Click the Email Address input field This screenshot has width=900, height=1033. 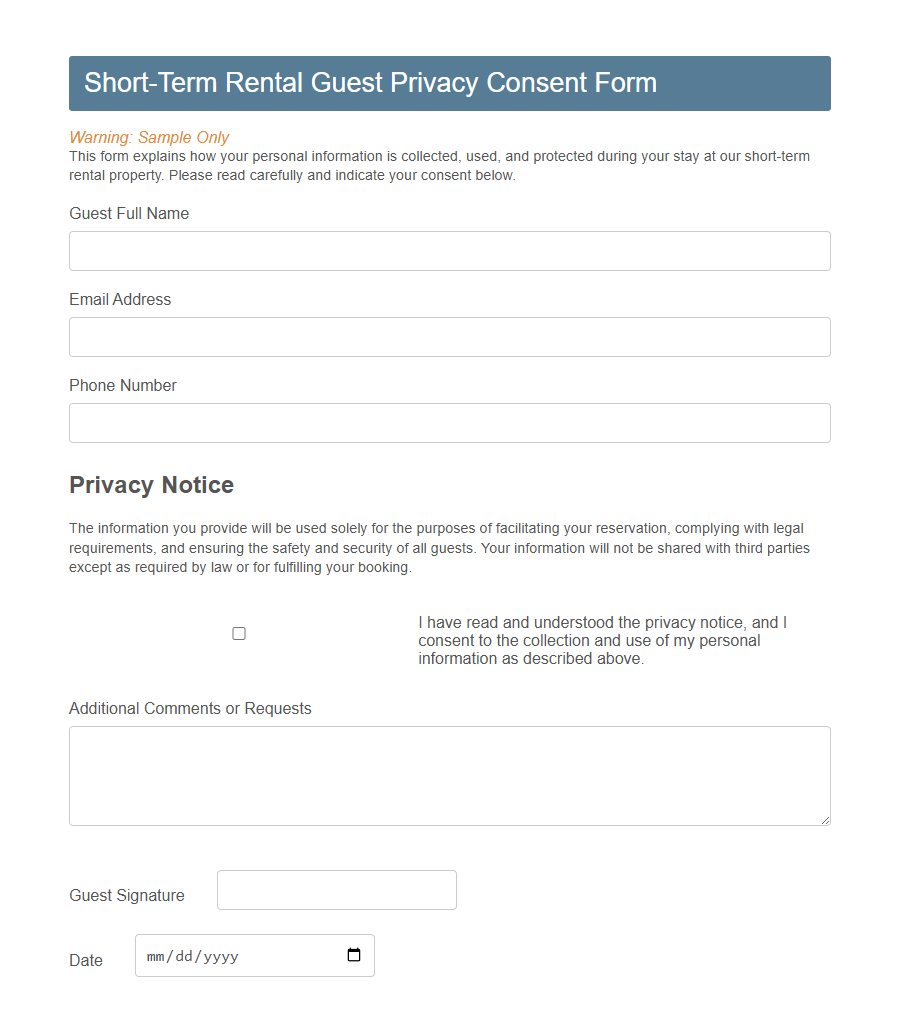(x=449, y=337)
